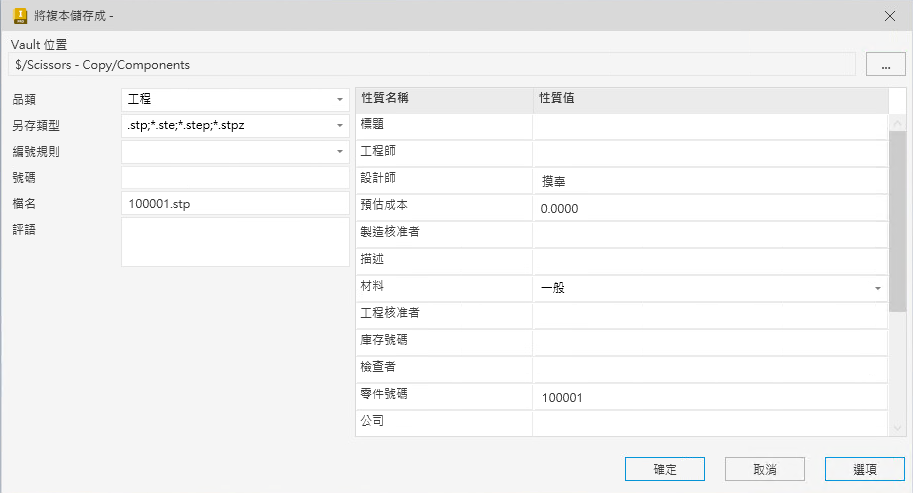
Task: Click the Vault app icon in title bar
Action: [x=19, y=16]
